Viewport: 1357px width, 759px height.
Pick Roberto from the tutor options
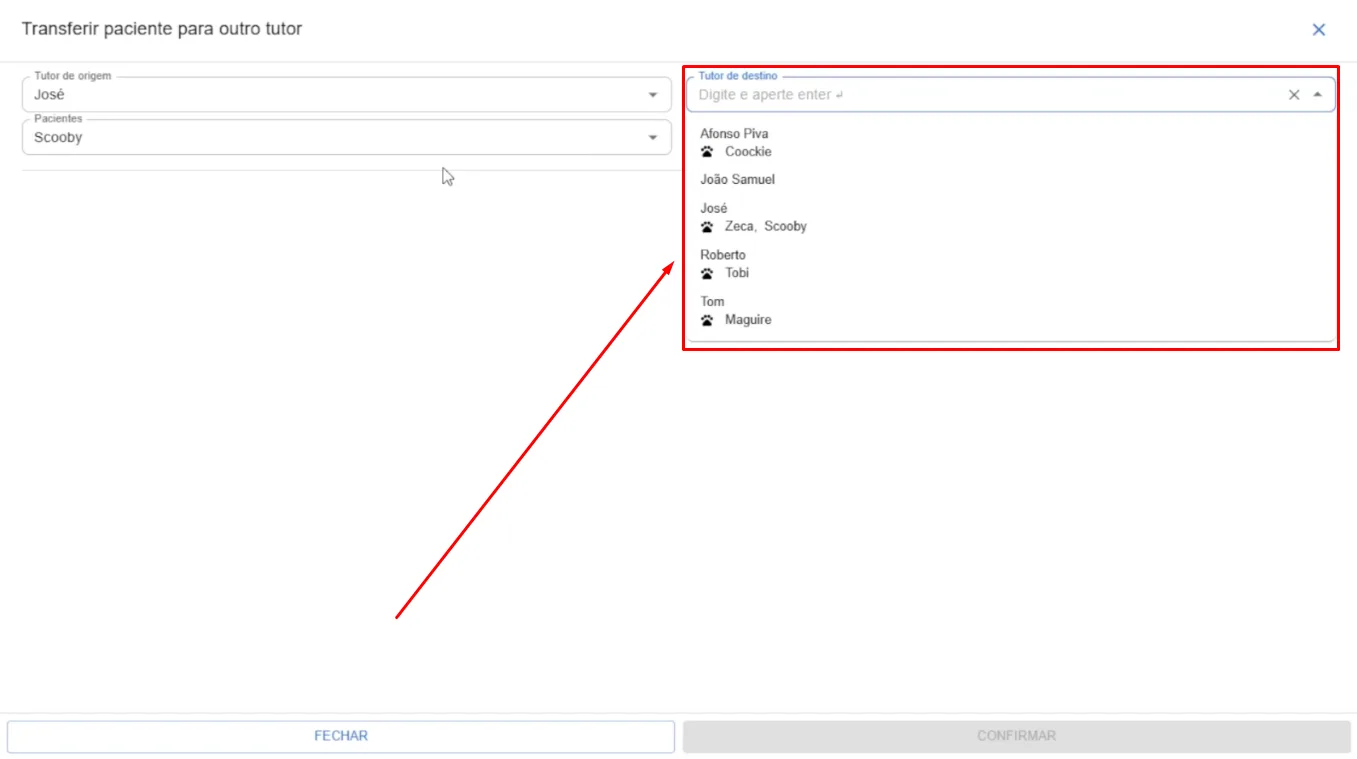click(x=1011, y=264)
